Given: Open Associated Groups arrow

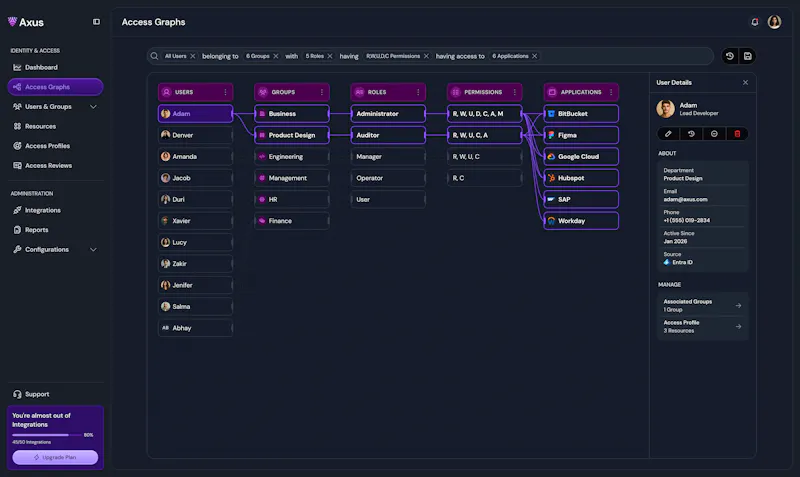Looking at the screenshot, I should pyautogui.click(x=738, y=306).
